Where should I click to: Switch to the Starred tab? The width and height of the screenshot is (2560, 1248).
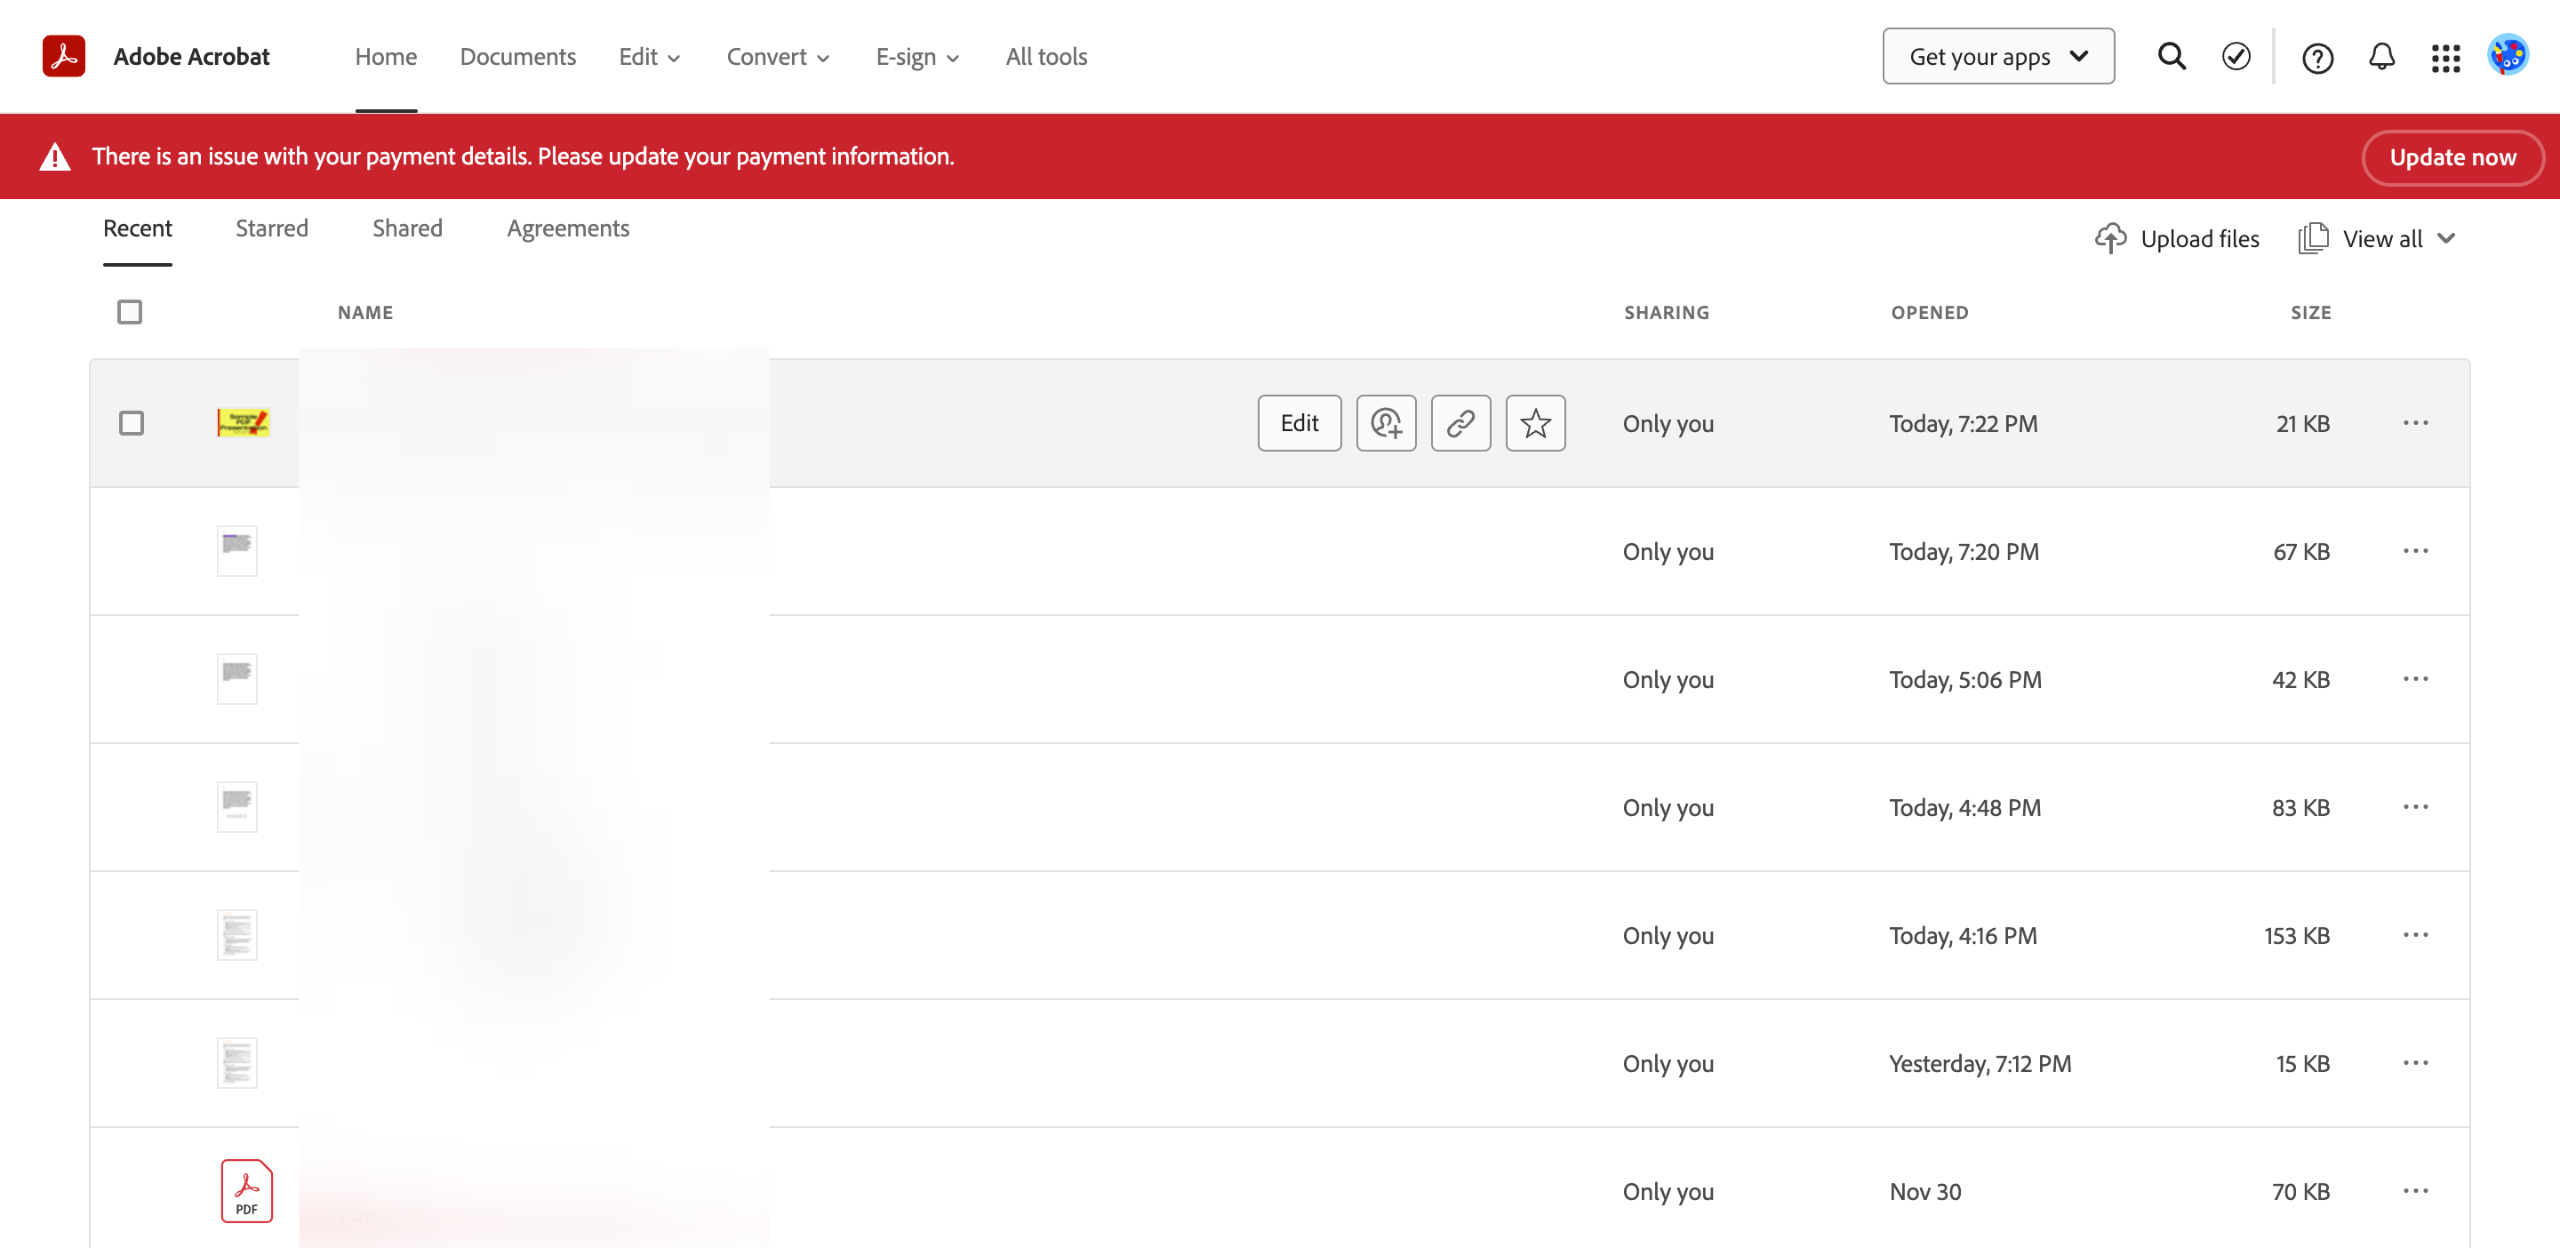[271, 229]
